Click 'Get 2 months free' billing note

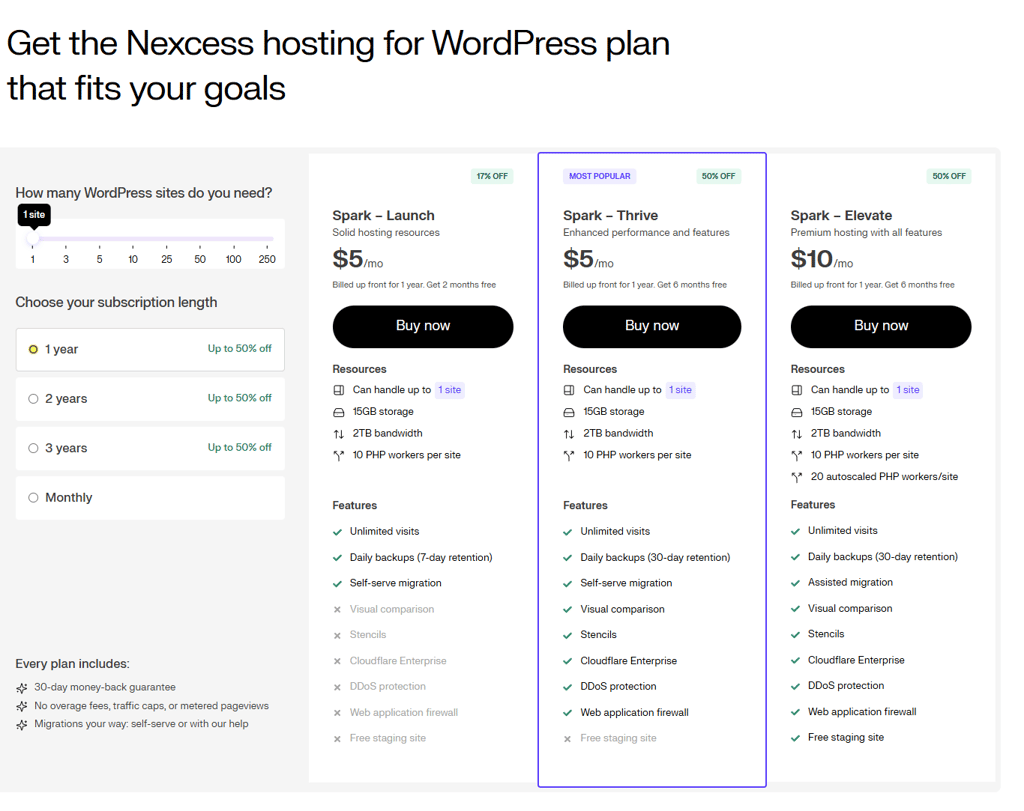pos(461,285)
